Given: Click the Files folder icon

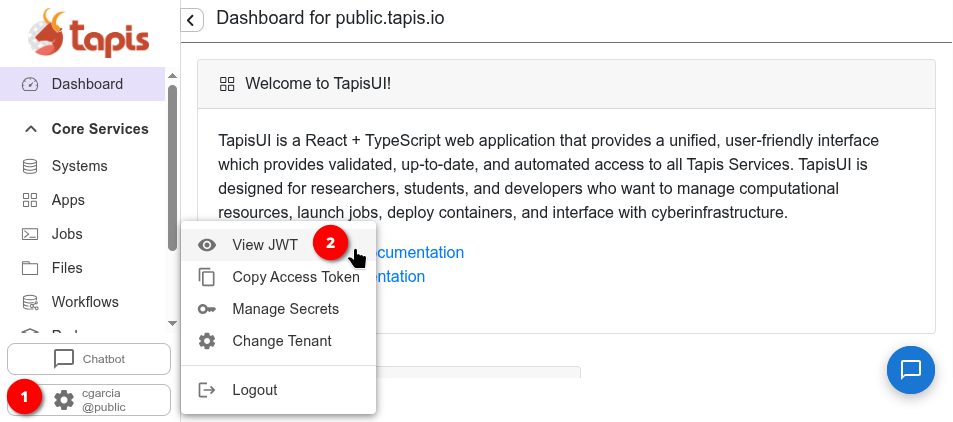Looking at the screenshot, I should pos(30,268).
